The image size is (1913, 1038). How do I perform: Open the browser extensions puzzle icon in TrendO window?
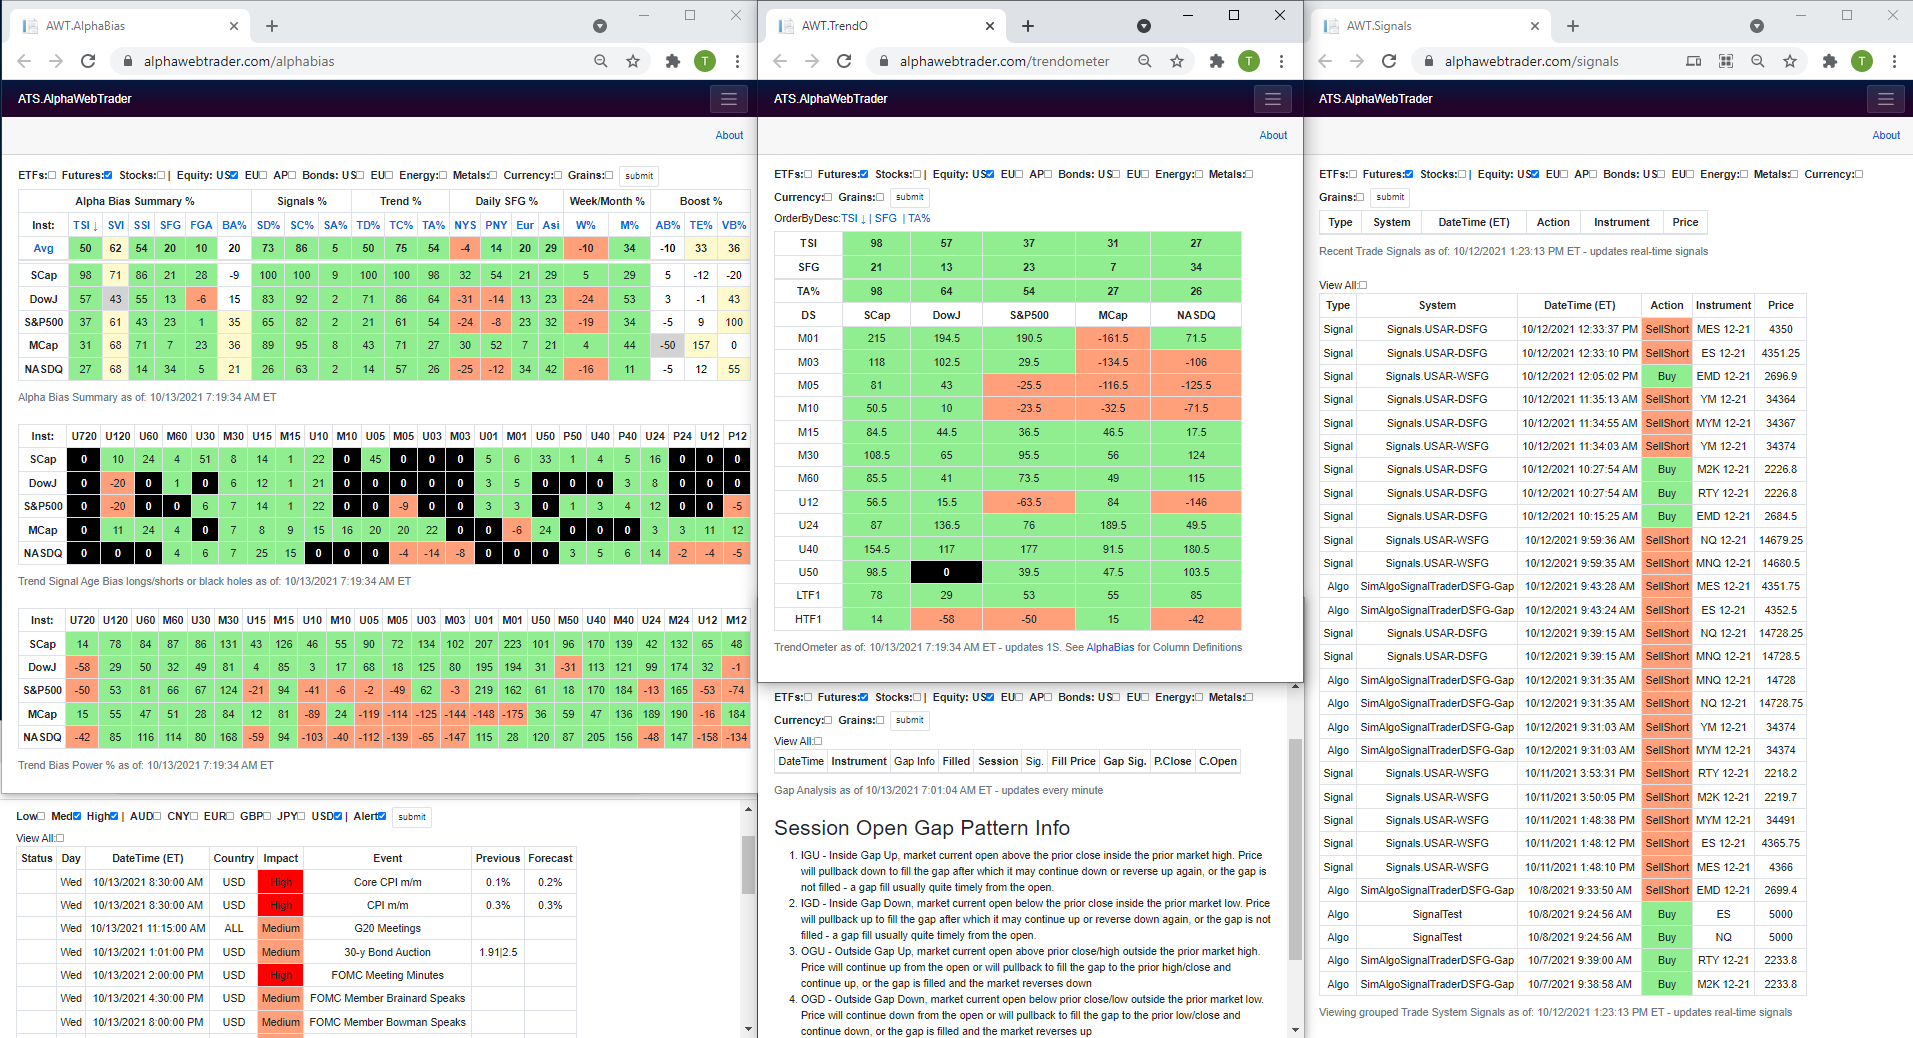point(1216,61)
